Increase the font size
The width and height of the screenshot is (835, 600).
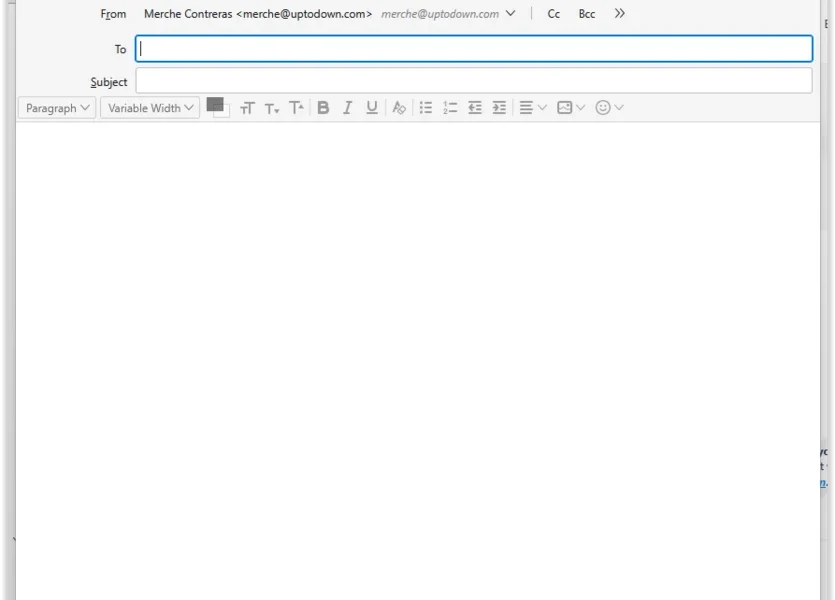[x=296, y=108]
